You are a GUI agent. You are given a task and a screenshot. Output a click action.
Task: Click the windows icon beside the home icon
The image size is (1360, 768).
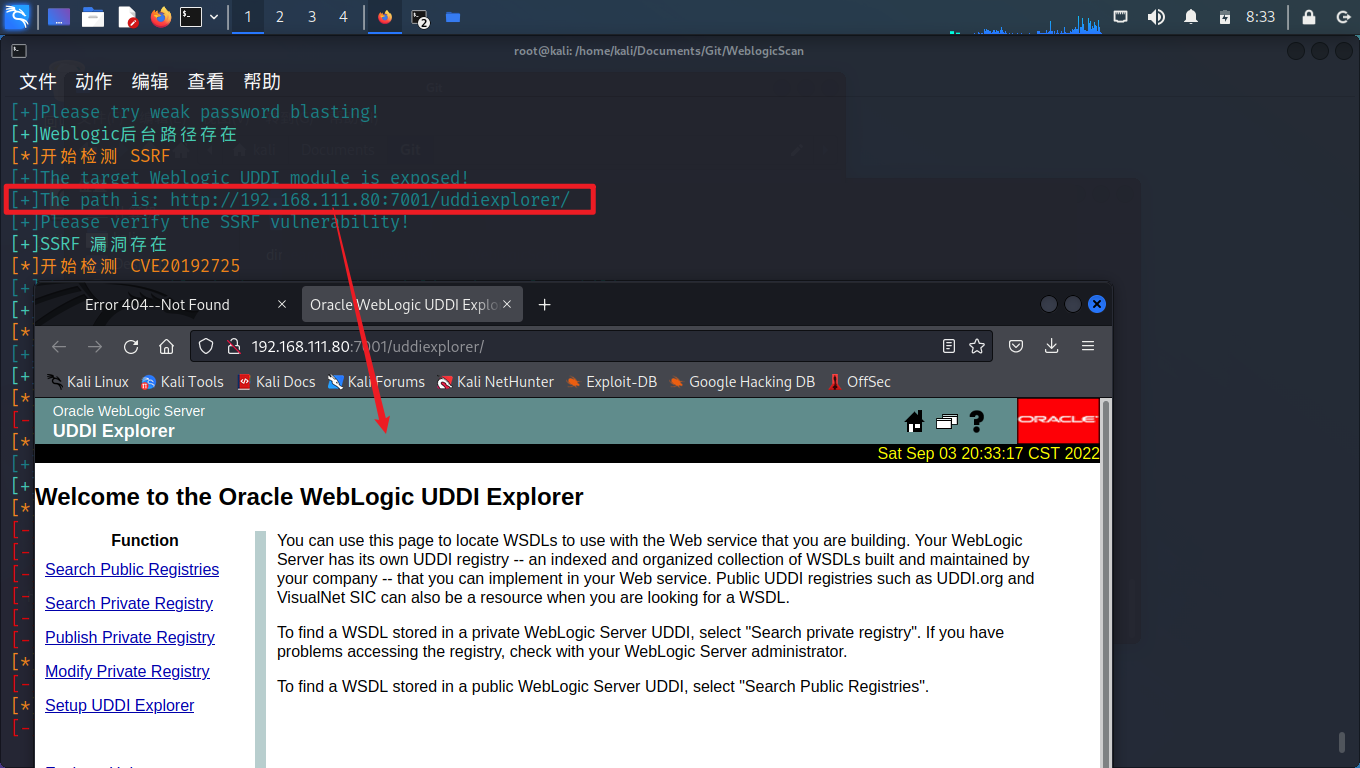[946, 422]
